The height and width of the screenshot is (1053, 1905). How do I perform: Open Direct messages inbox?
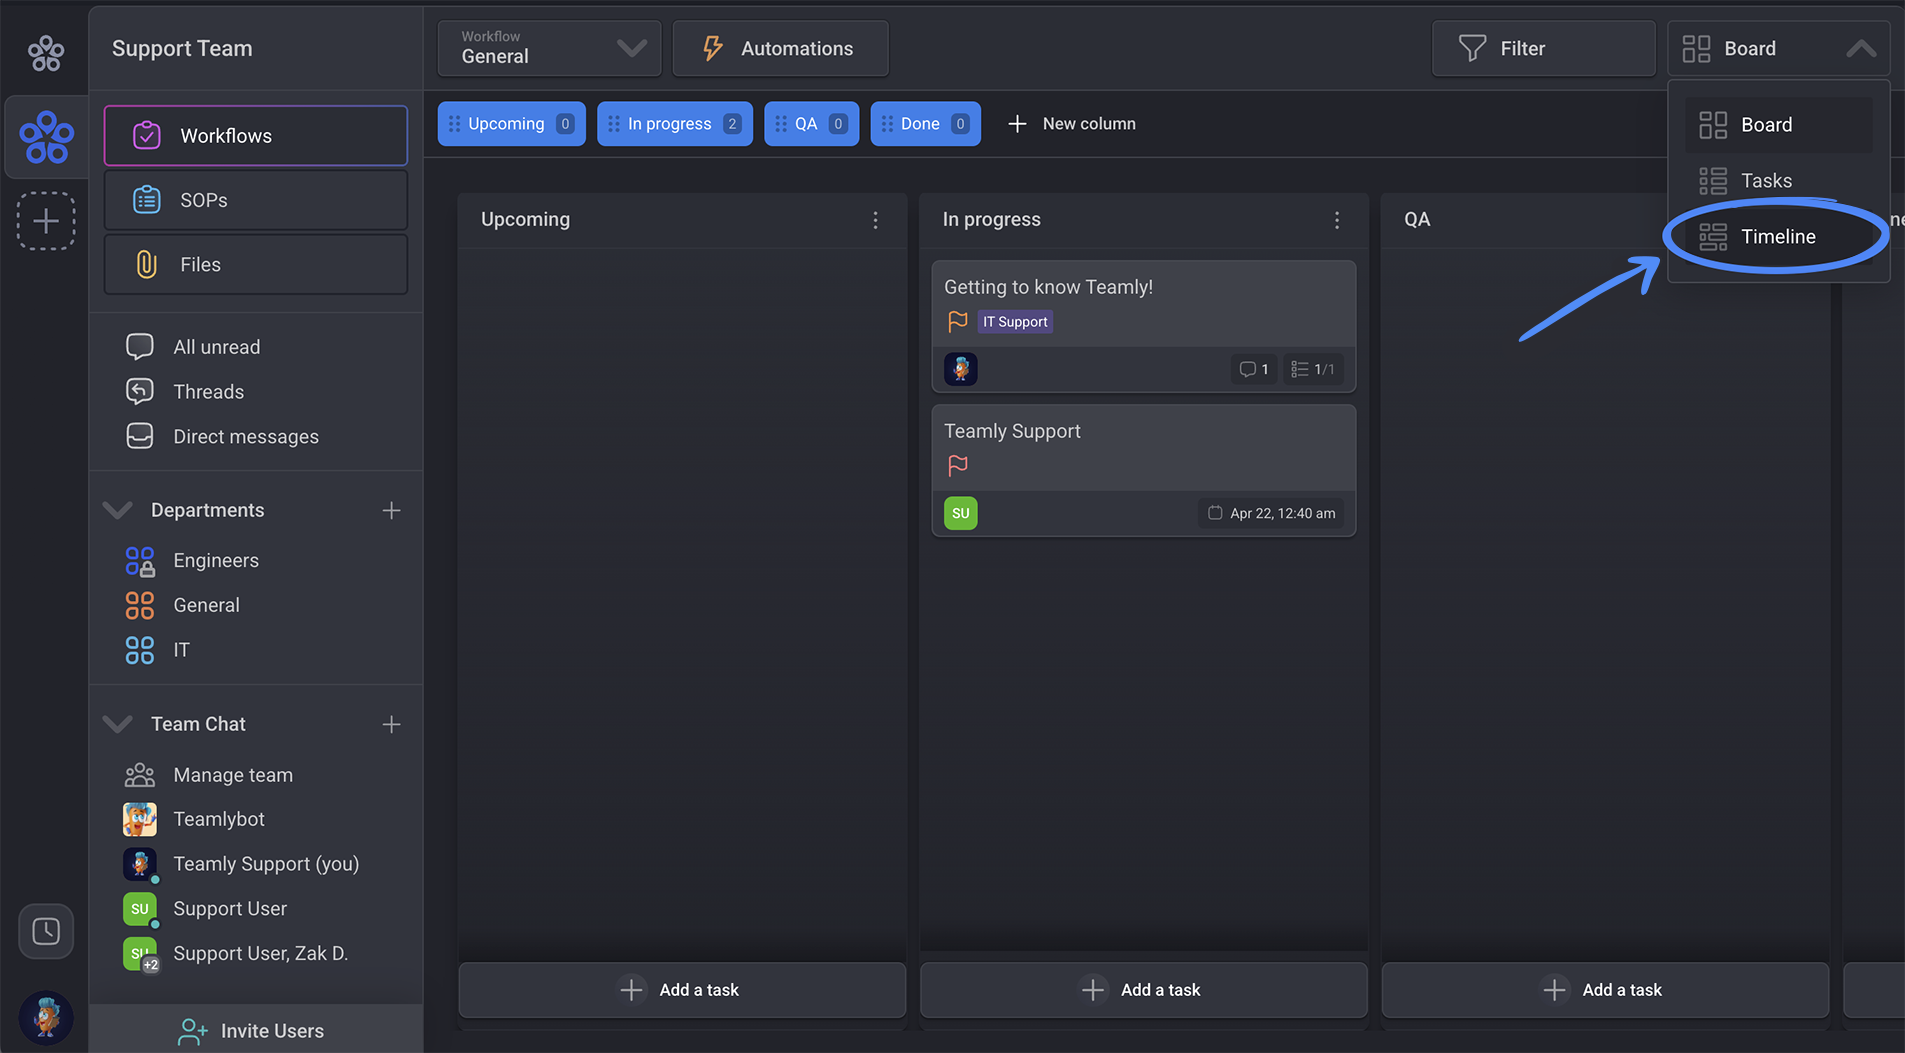(x=246, y=437)
